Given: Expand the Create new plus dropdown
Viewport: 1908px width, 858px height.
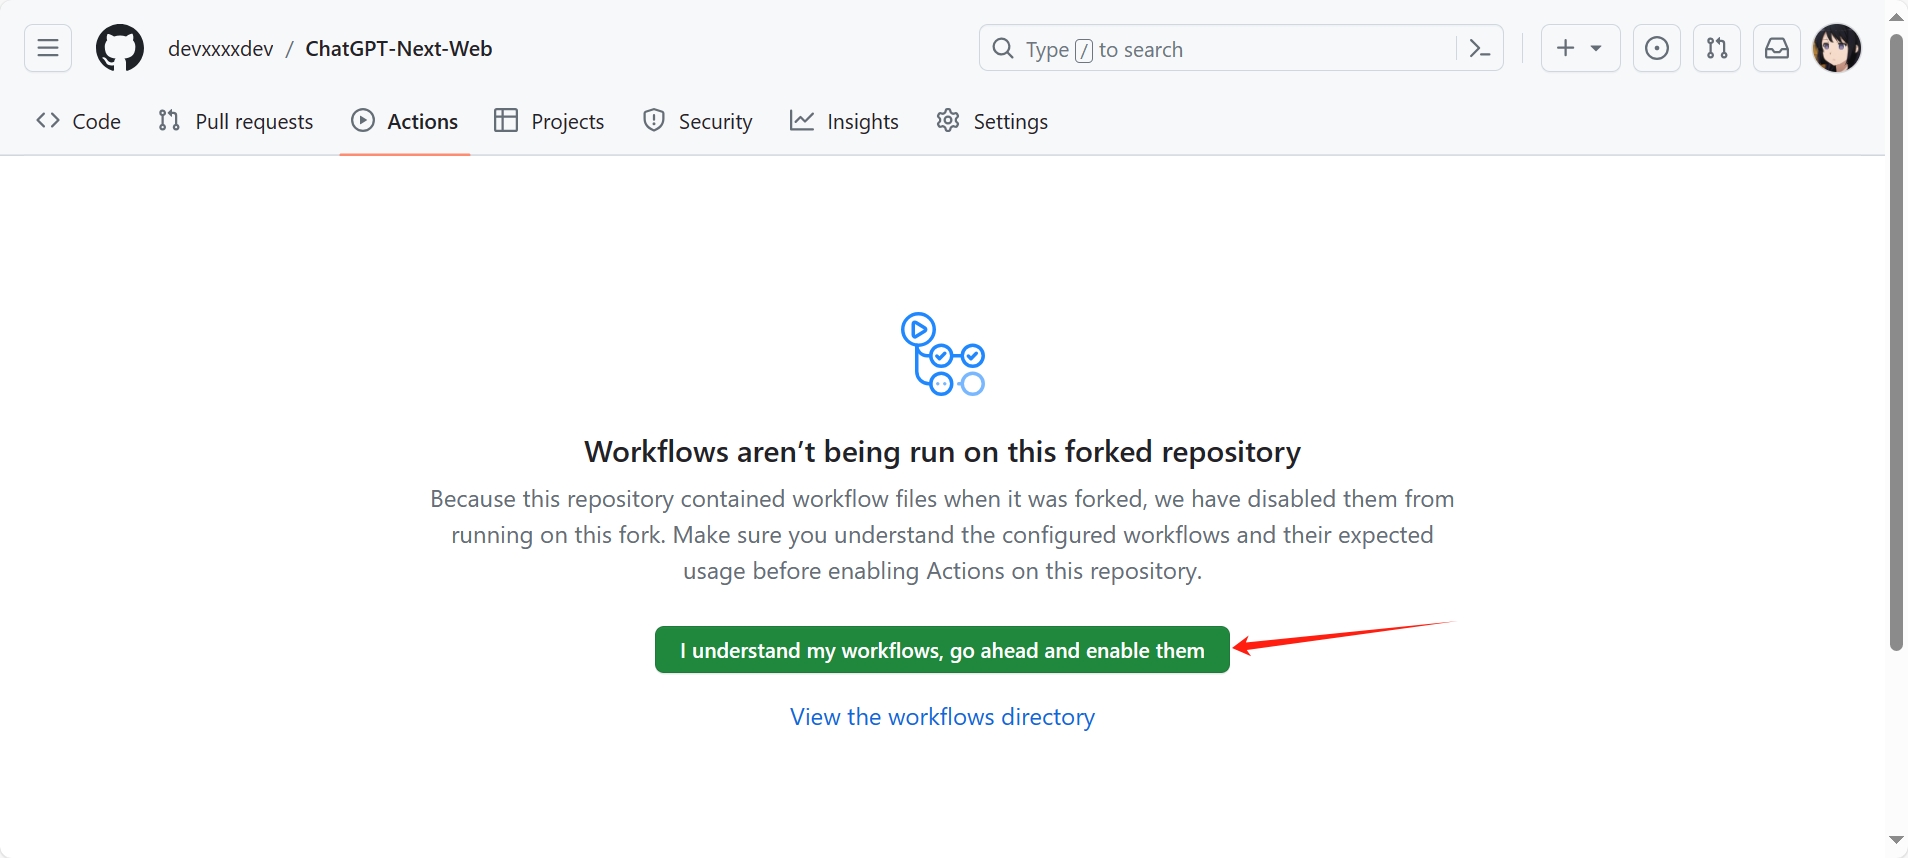Looking at the screenshot, I should tap(1580, 48).
